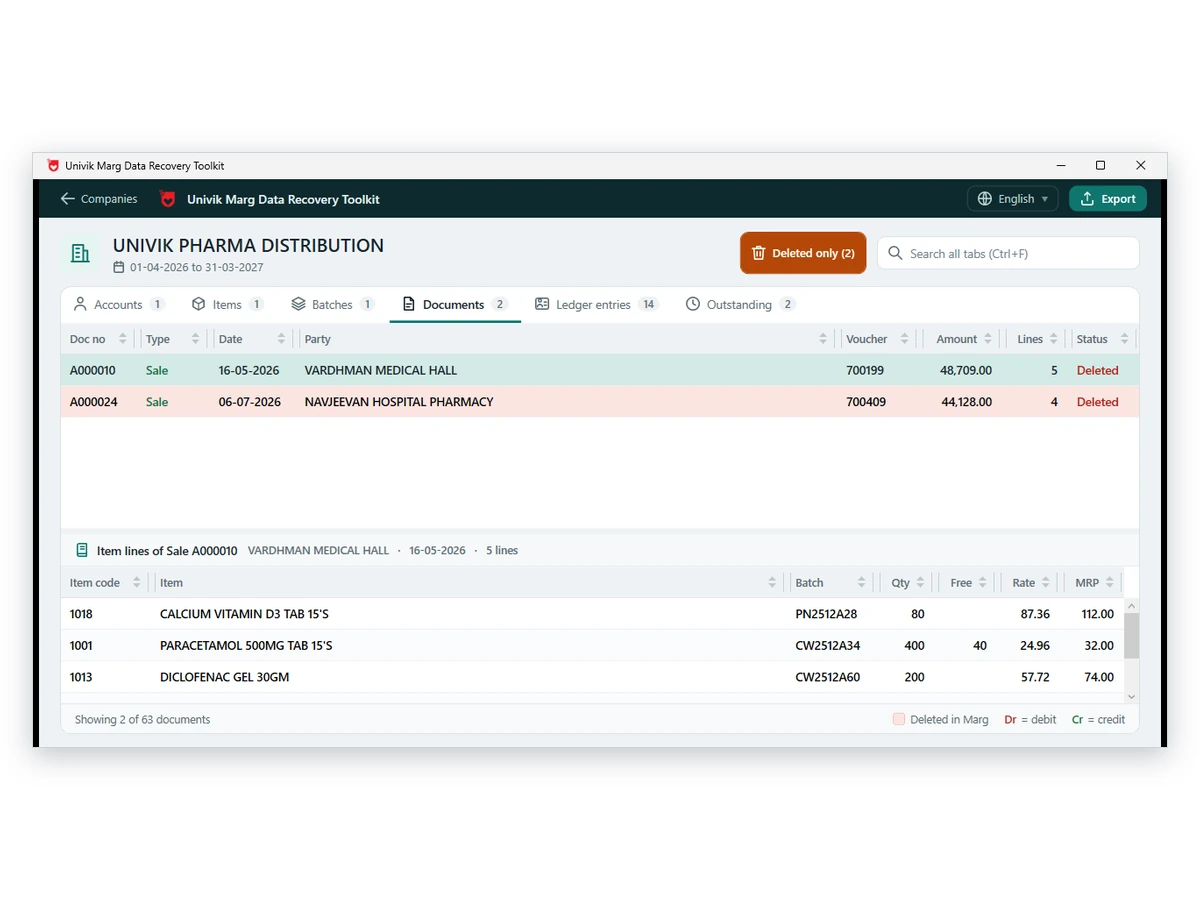1200x900 pixels.
Task: Click the person icon on Accounts tab
Action: [81, 304]
